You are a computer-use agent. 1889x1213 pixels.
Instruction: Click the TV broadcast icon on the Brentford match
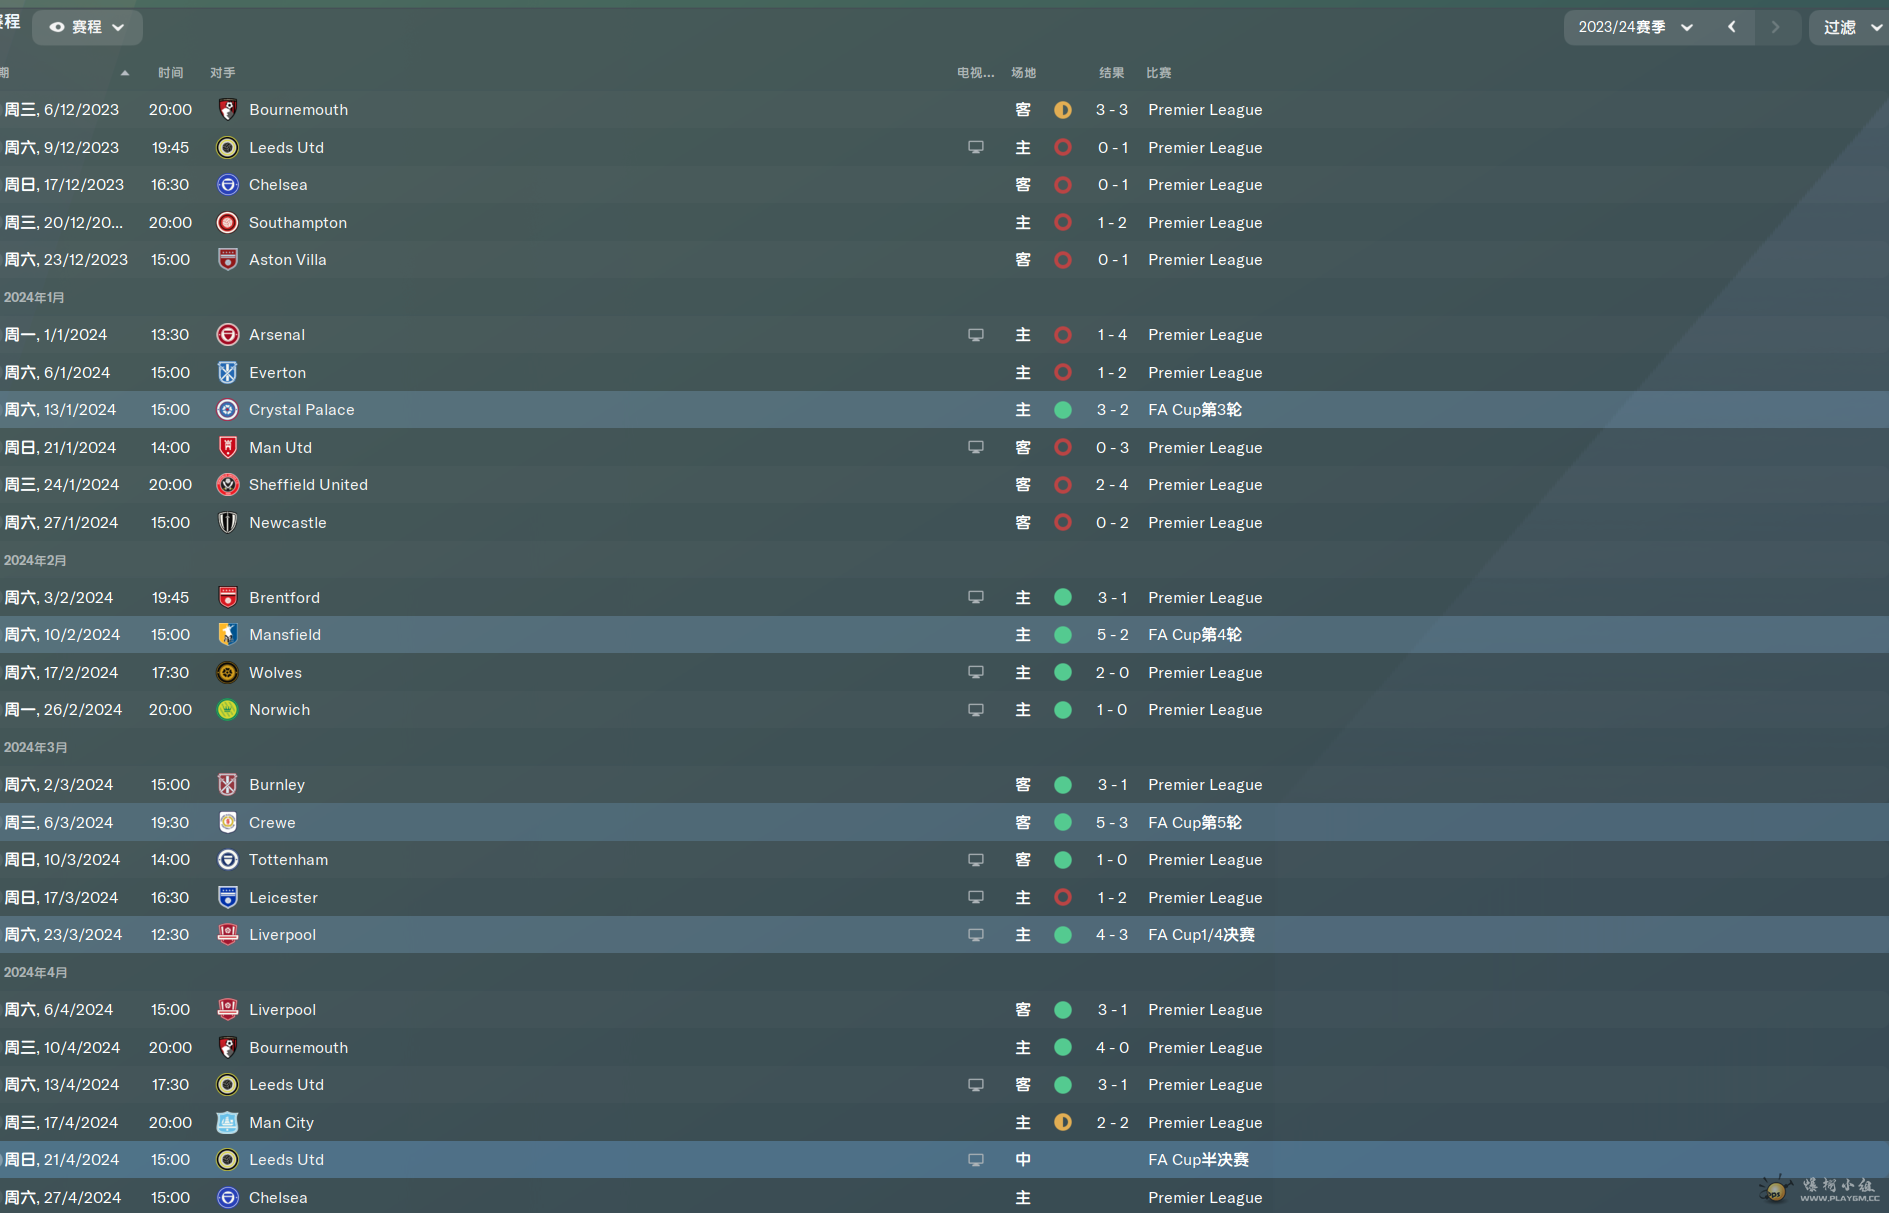[976, 597]
